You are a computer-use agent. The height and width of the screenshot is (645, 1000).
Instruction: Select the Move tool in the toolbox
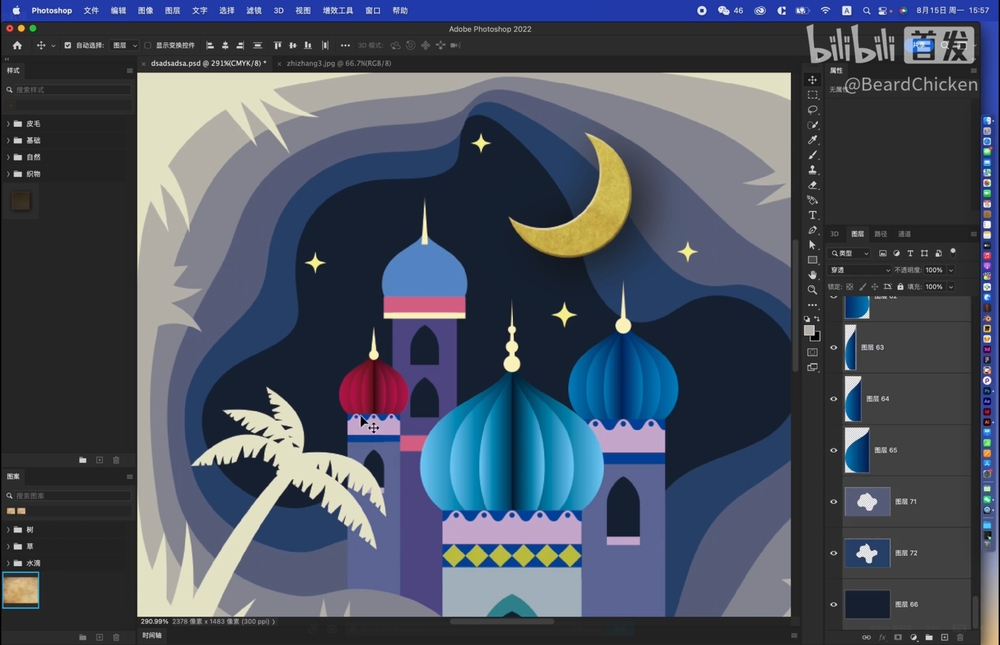pyautogui.click(x=812, y=80)
